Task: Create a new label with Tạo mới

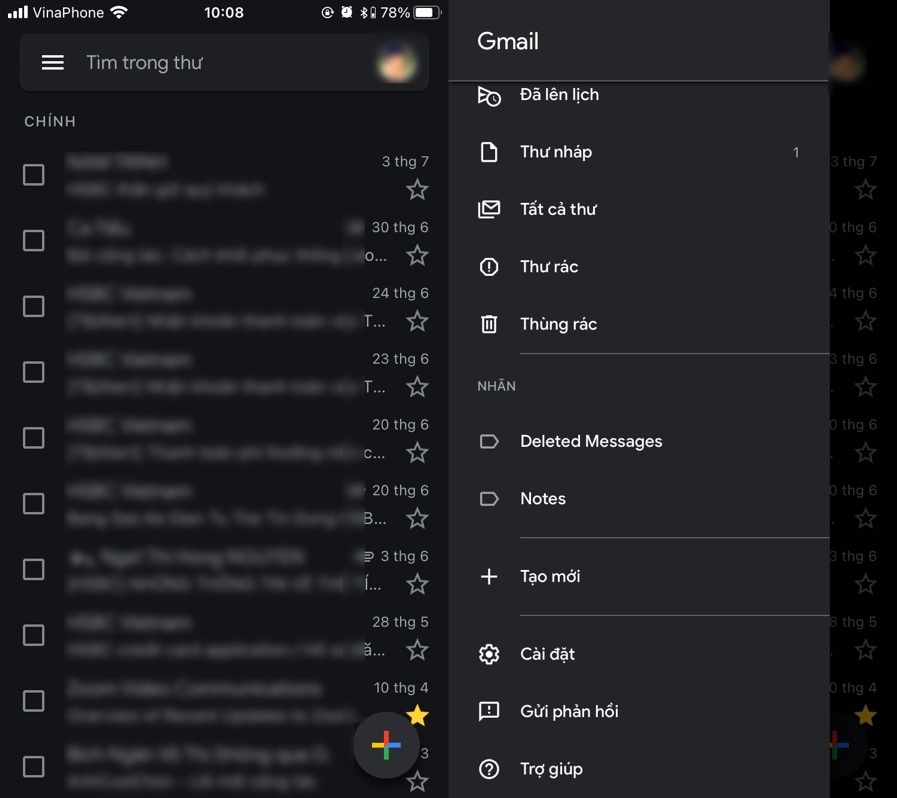Action: [550, 577]
